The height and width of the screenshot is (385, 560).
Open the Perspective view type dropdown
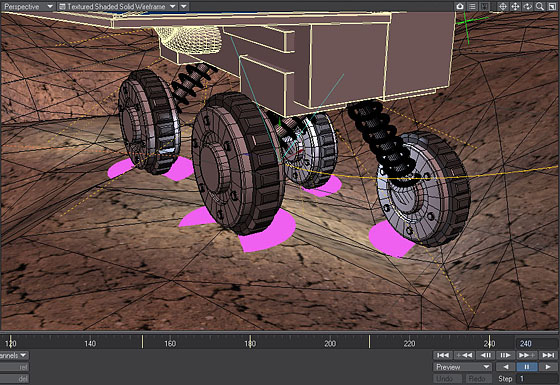click(x=28, y=6)
